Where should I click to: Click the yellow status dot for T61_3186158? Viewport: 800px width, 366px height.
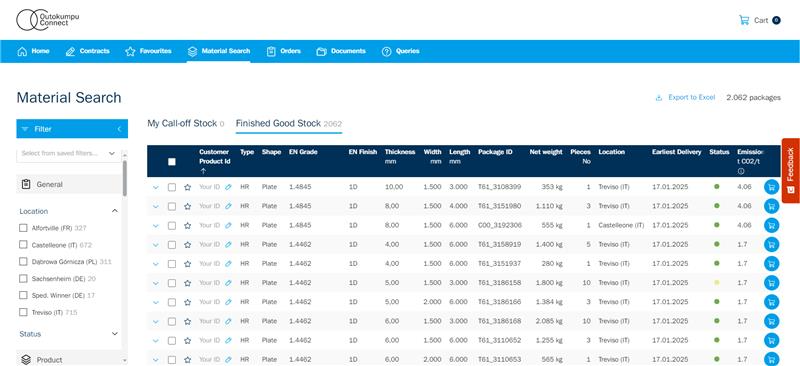pos(716,283)
